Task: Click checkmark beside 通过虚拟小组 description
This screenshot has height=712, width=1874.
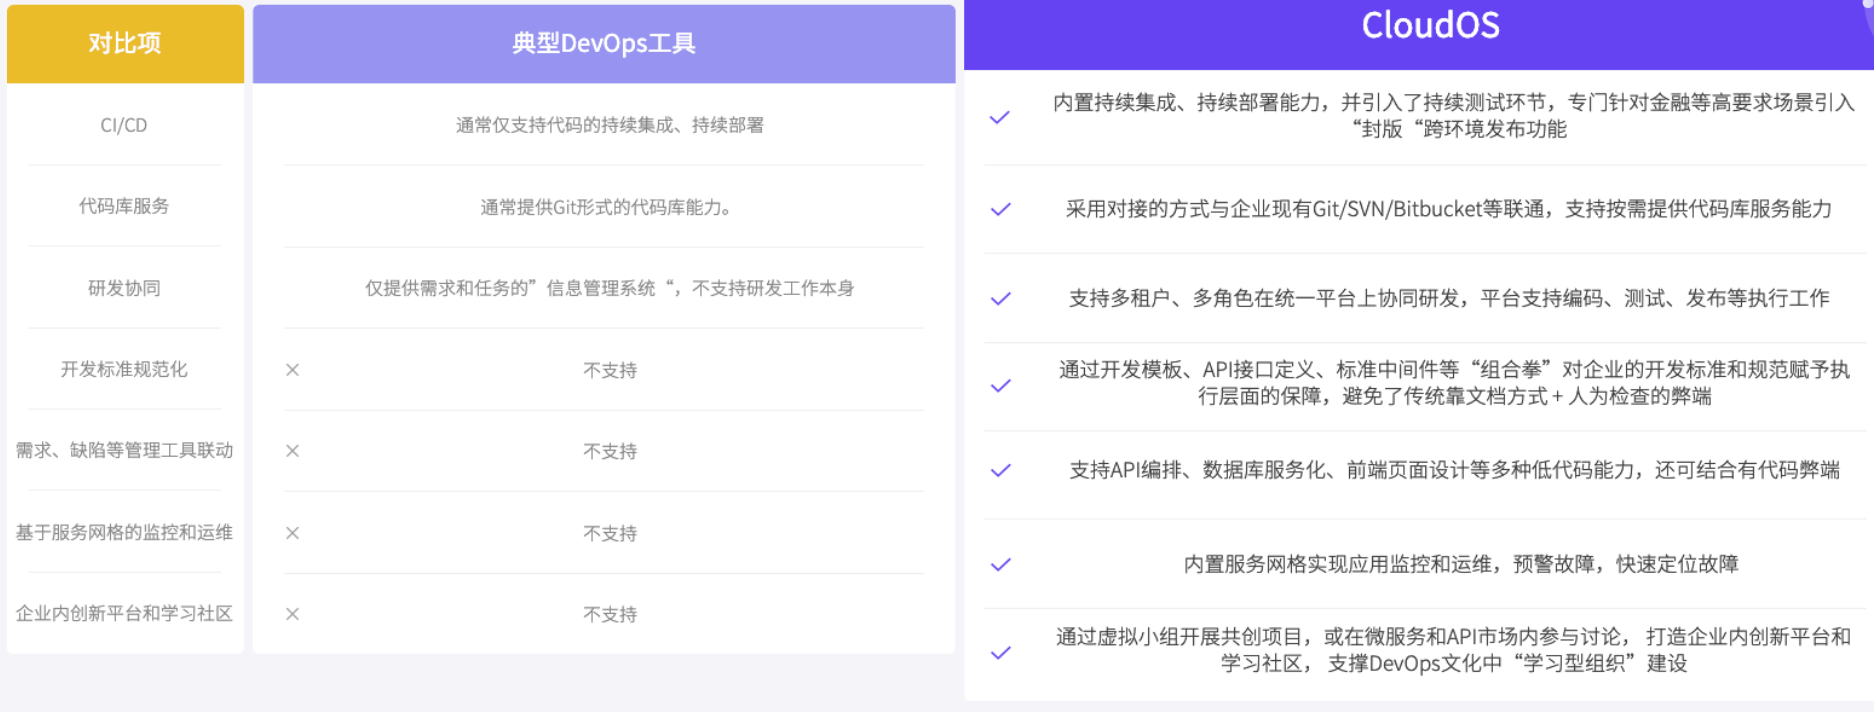Action: point(1000,653)
